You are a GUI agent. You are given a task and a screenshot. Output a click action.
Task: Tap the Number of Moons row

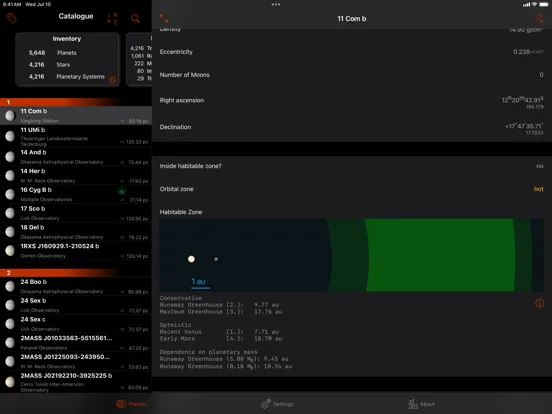pos(352,75)
